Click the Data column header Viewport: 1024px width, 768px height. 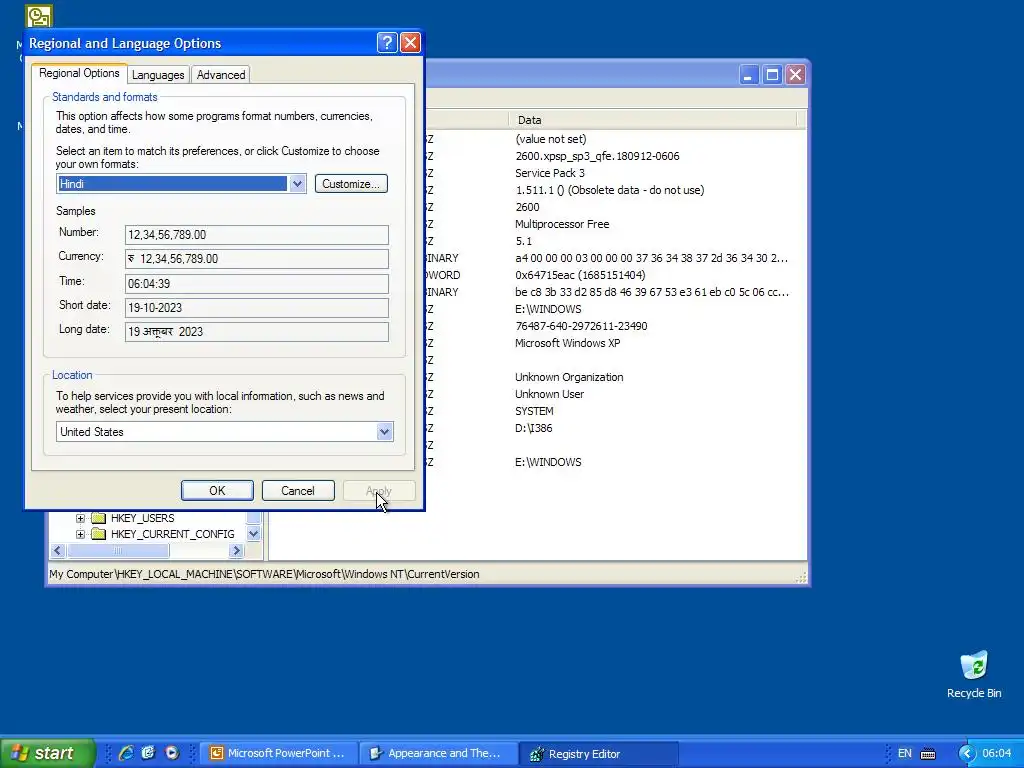point(652,120)
